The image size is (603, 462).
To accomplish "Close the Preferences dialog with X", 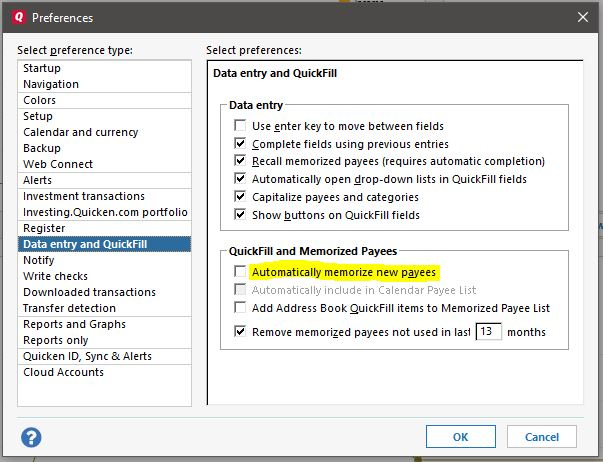I will click(583, 17).
